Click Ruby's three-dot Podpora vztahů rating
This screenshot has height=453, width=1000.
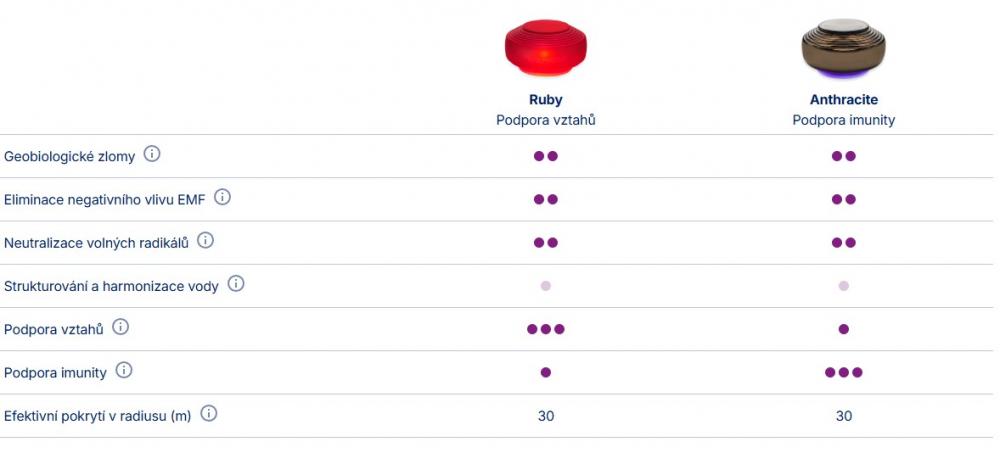click(x=545, y=329)
